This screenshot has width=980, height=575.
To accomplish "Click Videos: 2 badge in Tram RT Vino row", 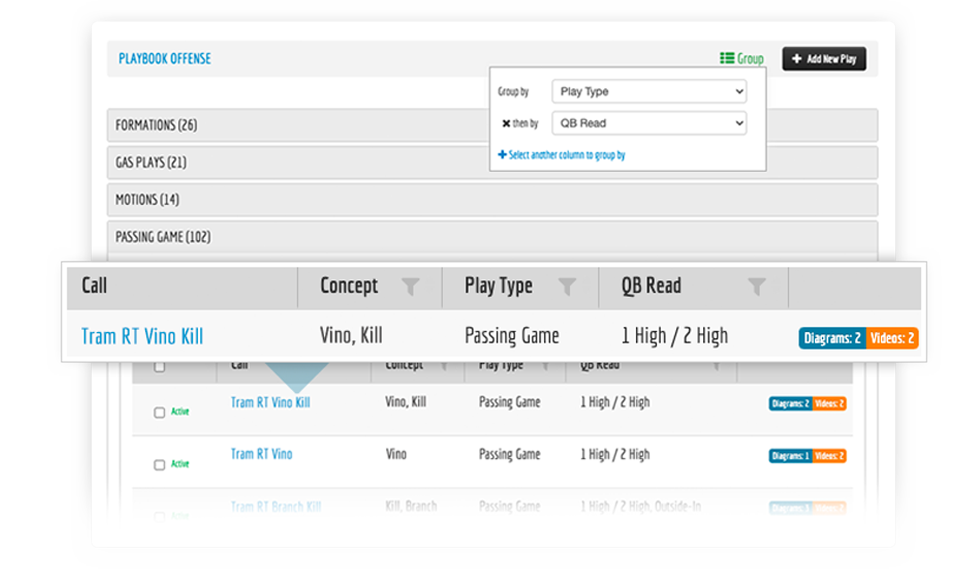I will pos(829,456).
